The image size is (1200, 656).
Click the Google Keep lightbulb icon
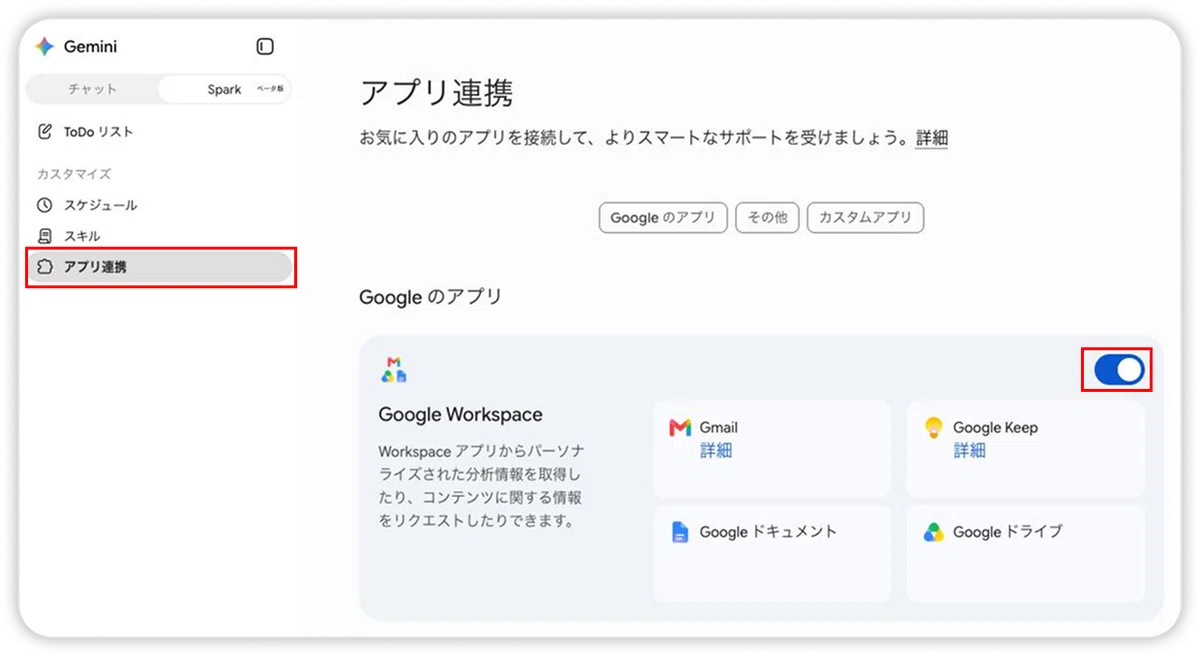tap(933, 428)
